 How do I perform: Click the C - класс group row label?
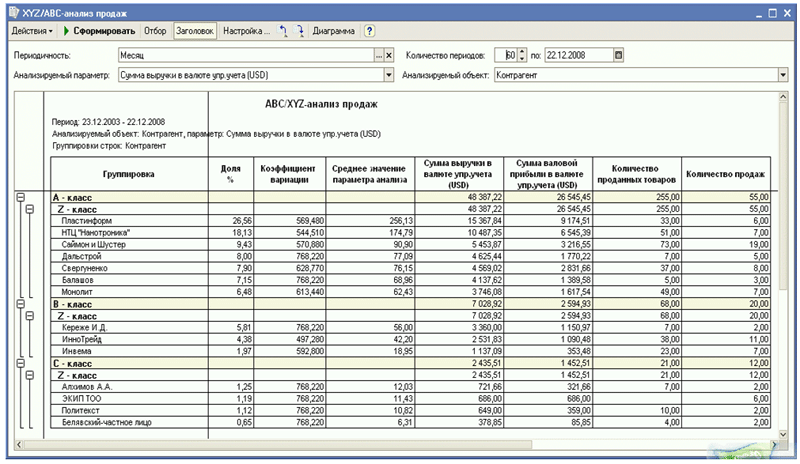coord(72,363)
